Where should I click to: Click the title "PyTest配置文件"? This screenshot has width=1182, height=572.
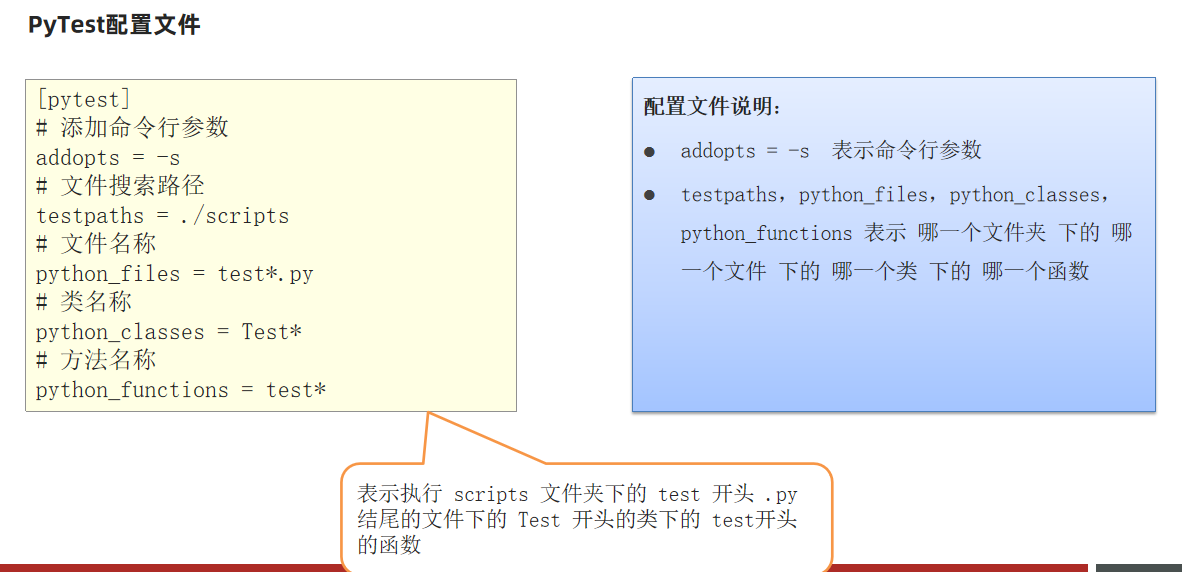click(x=114, y=25)
